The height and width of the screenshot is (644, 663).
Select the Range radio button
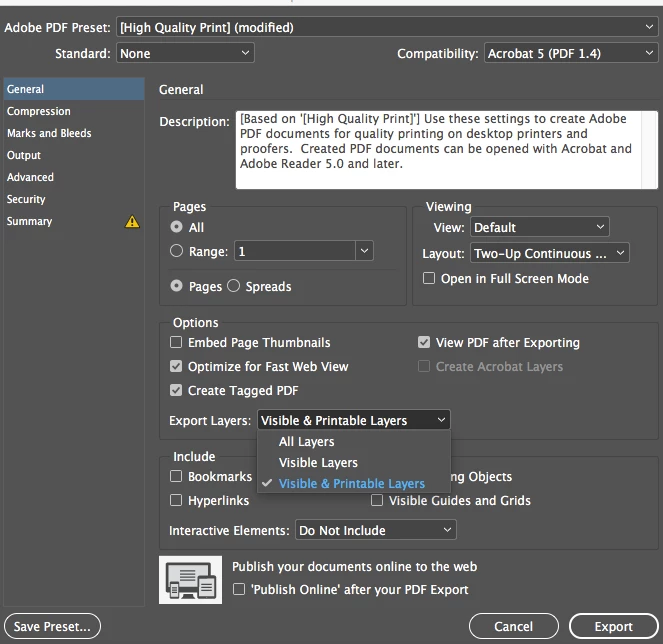[x=176, y=251]
